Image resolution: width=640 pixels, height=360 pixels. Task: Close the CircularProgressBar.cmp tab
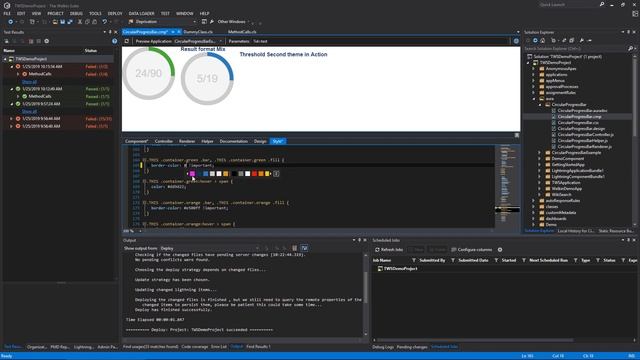point(178,31)
